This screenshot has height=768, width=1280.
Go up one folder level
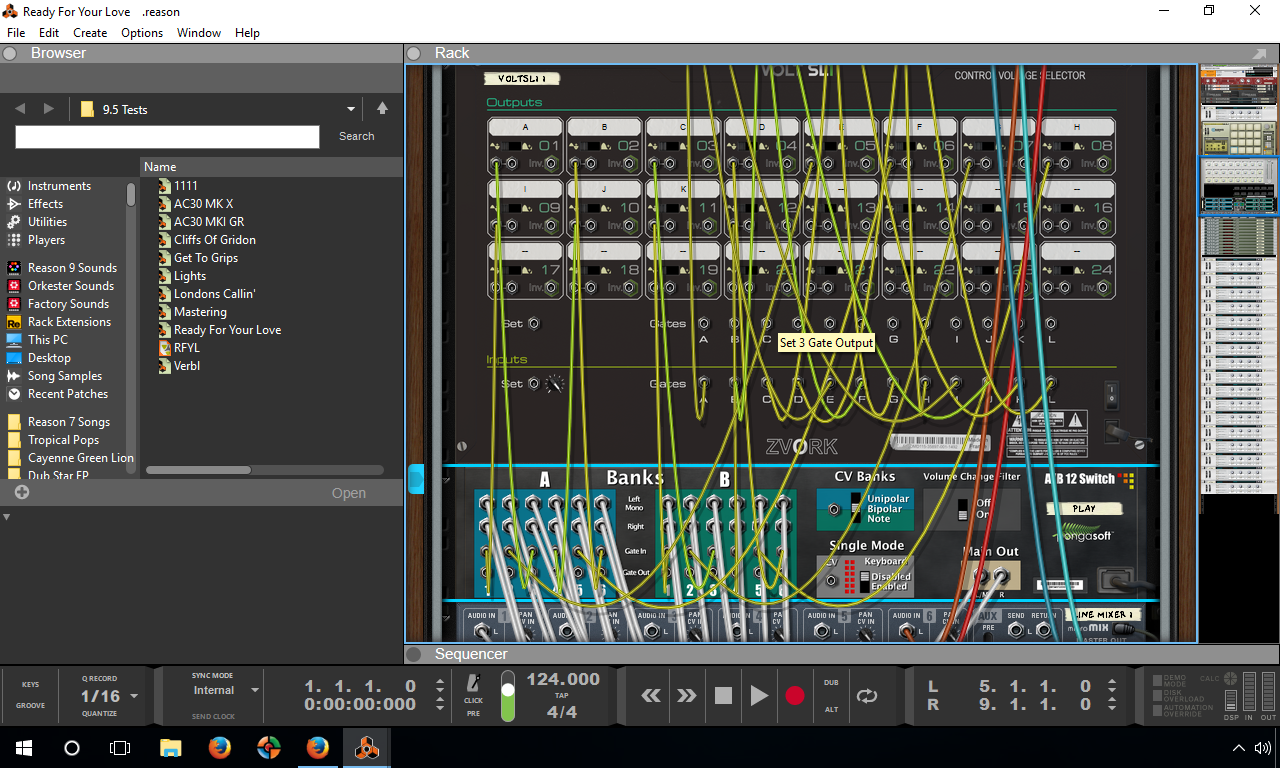[x=382, y=108]
